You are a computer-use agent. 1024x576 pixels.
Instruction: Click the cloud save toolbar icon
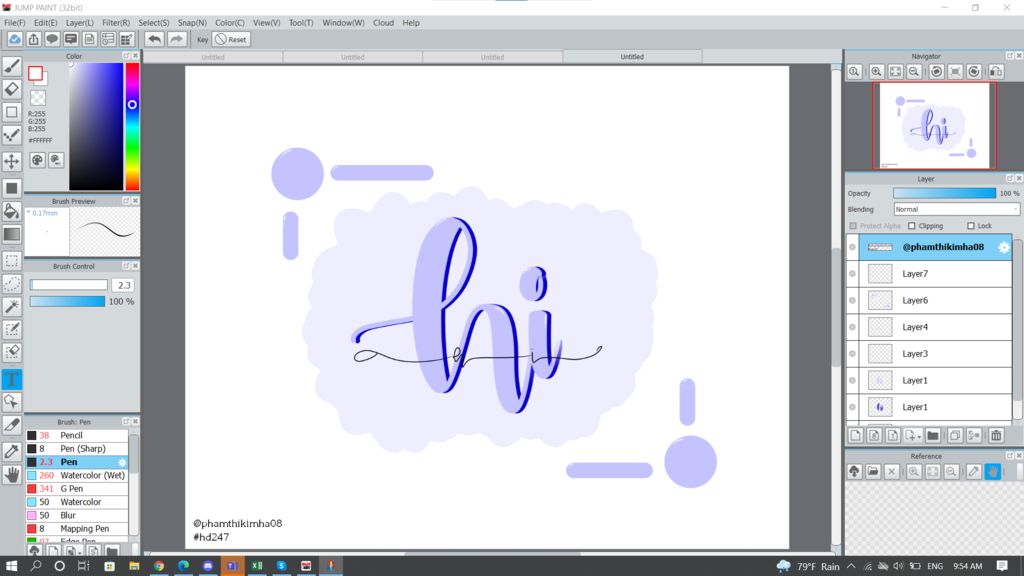click(14, 39)
